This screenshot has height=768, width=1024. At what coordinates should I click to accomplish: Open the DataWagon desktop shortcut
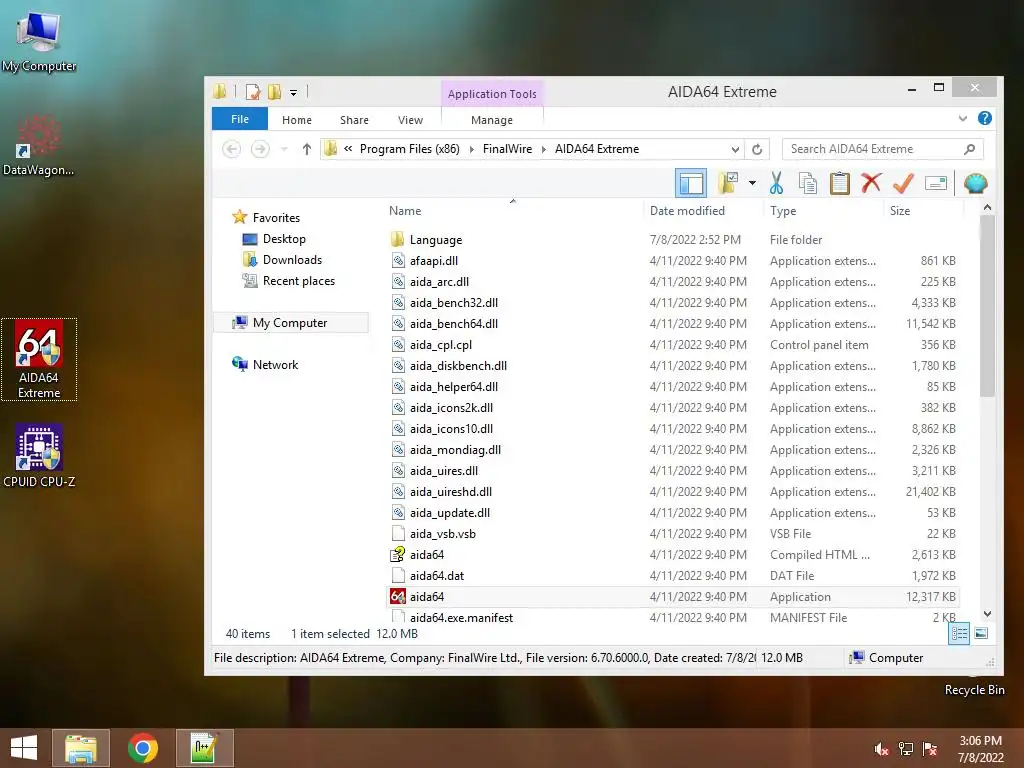coord(39,145)
